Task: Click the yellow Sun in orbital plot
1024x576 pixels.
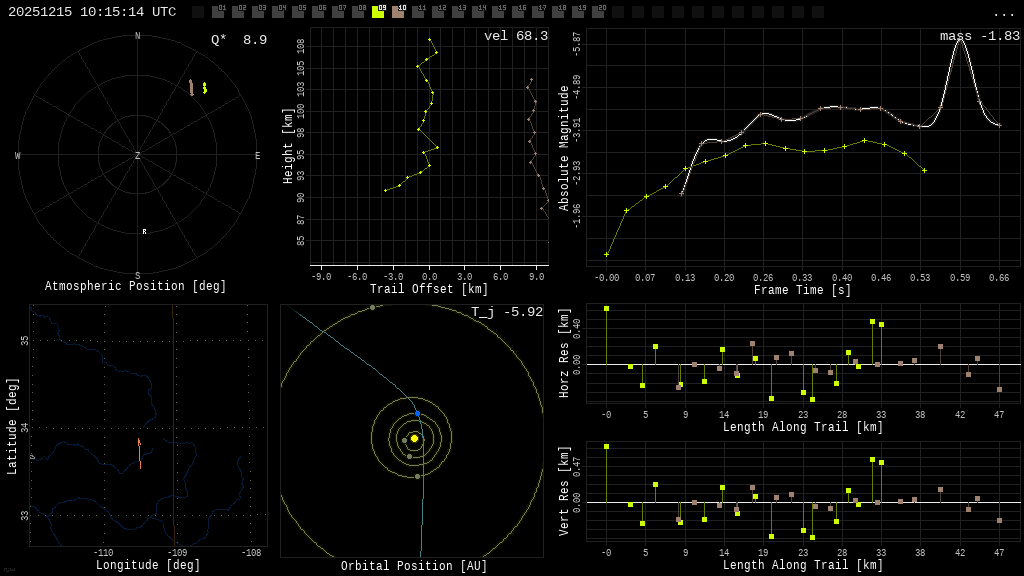Action: coord(414,438)
